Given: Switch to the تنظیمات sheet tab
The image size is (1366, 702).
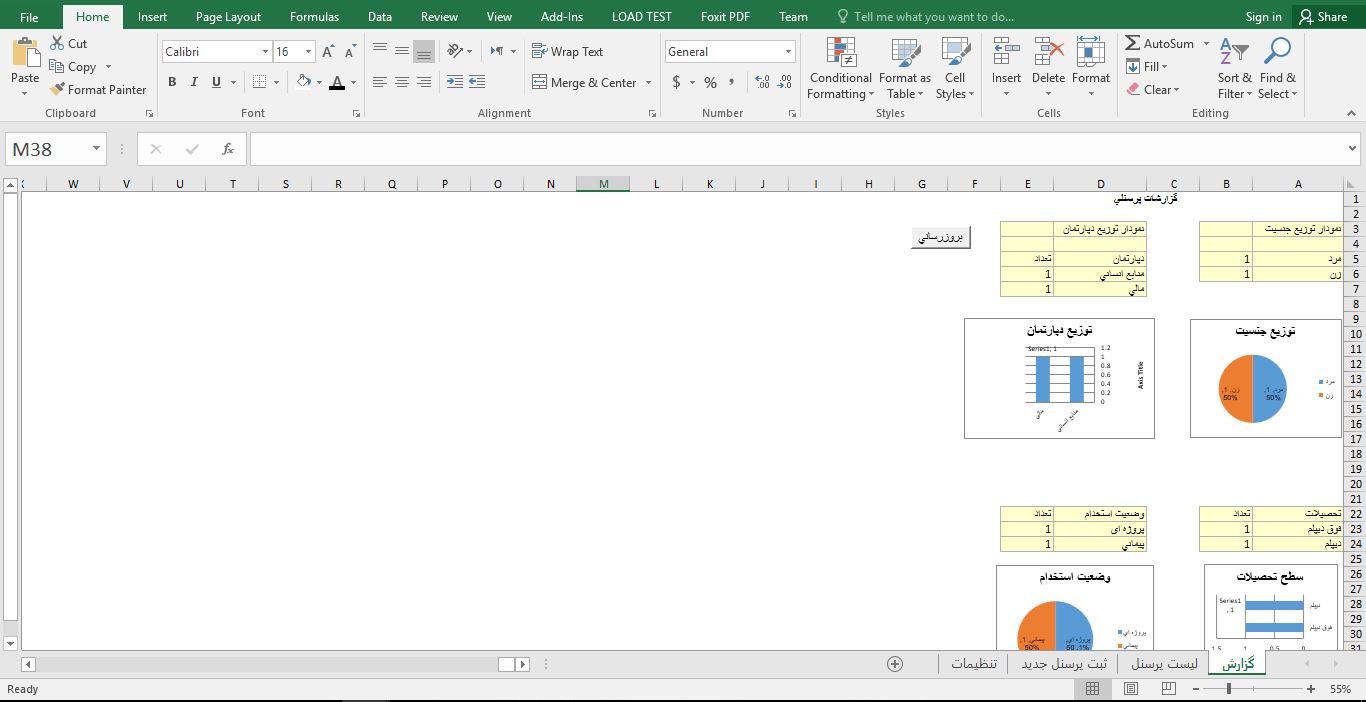Looking at the screenshot, I should pyautogui.click(x=973, y=664).
